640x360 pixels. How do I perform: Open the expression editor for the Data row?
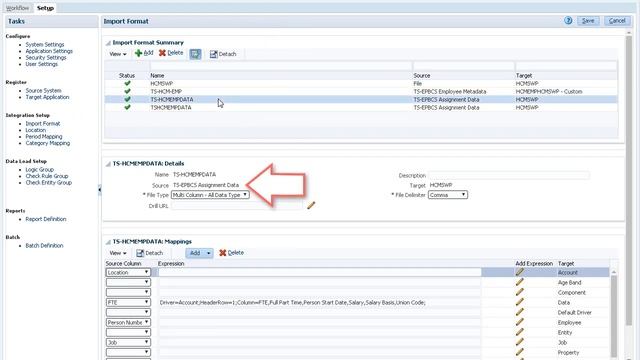pyautogui.click(x=520, y=302)
